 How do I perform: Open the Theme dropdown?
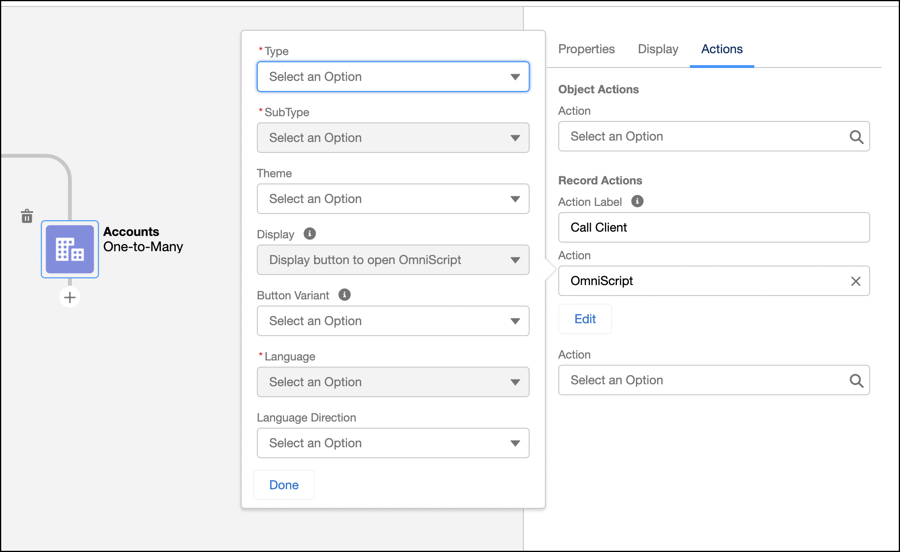(393, 199)
